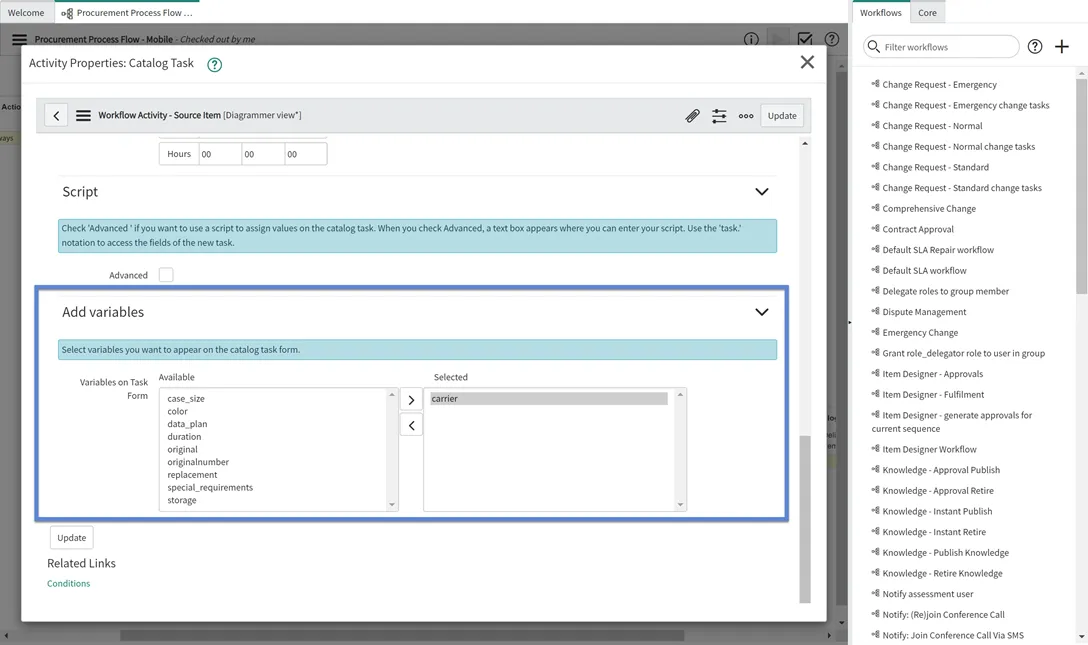Image resolution: width=1088 pixels, height=645 pixels.
Task: Switch to the Welcome tab
Action: tap(26, 13)
